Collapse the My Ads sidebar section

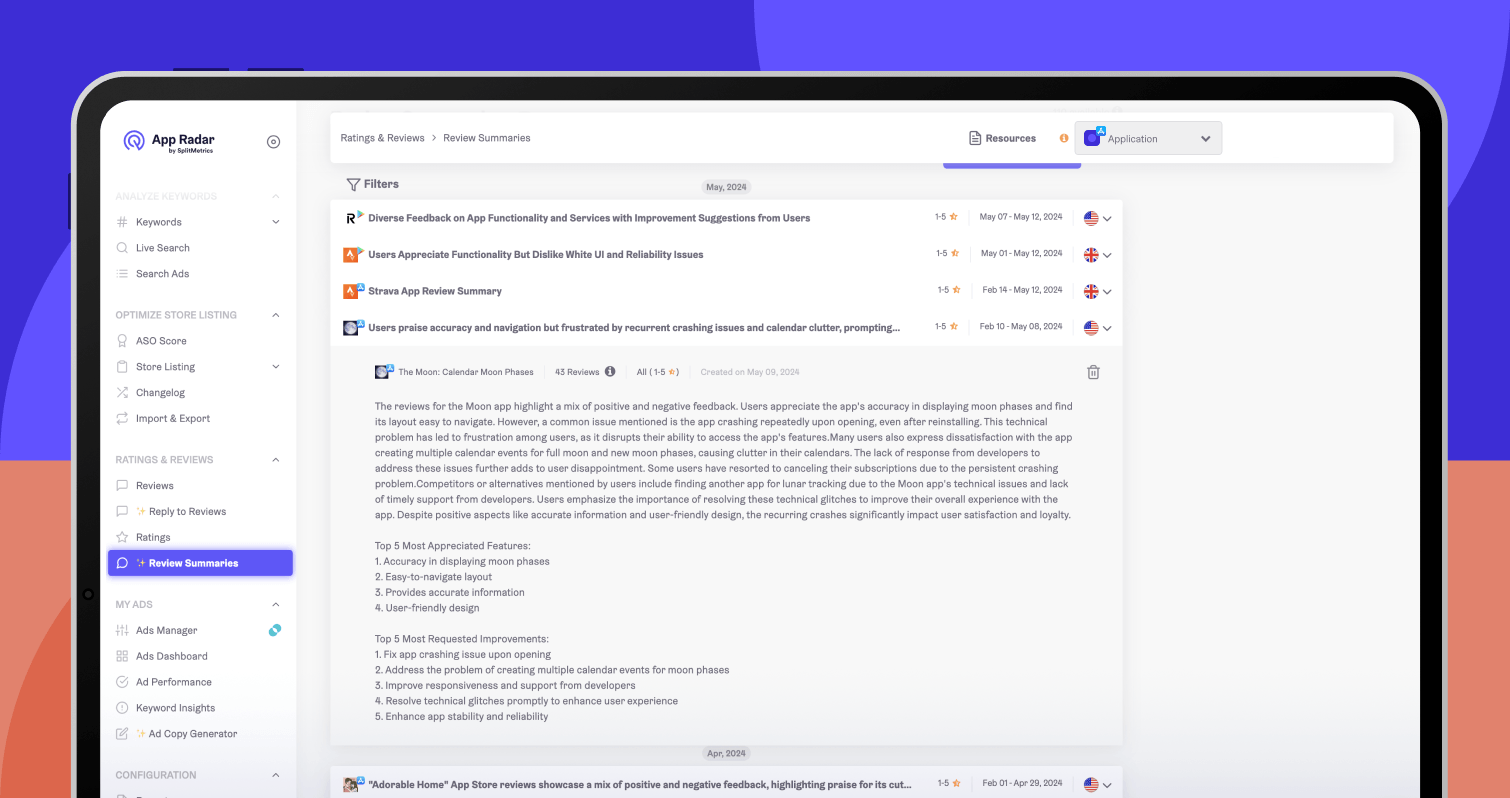(276, 605)
